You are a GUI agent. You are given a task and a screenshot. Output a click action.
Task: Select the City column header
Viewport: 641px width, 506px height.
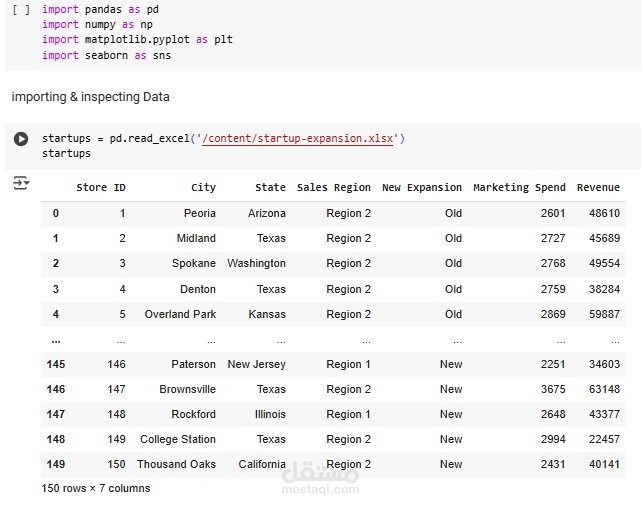coord(203,188)
